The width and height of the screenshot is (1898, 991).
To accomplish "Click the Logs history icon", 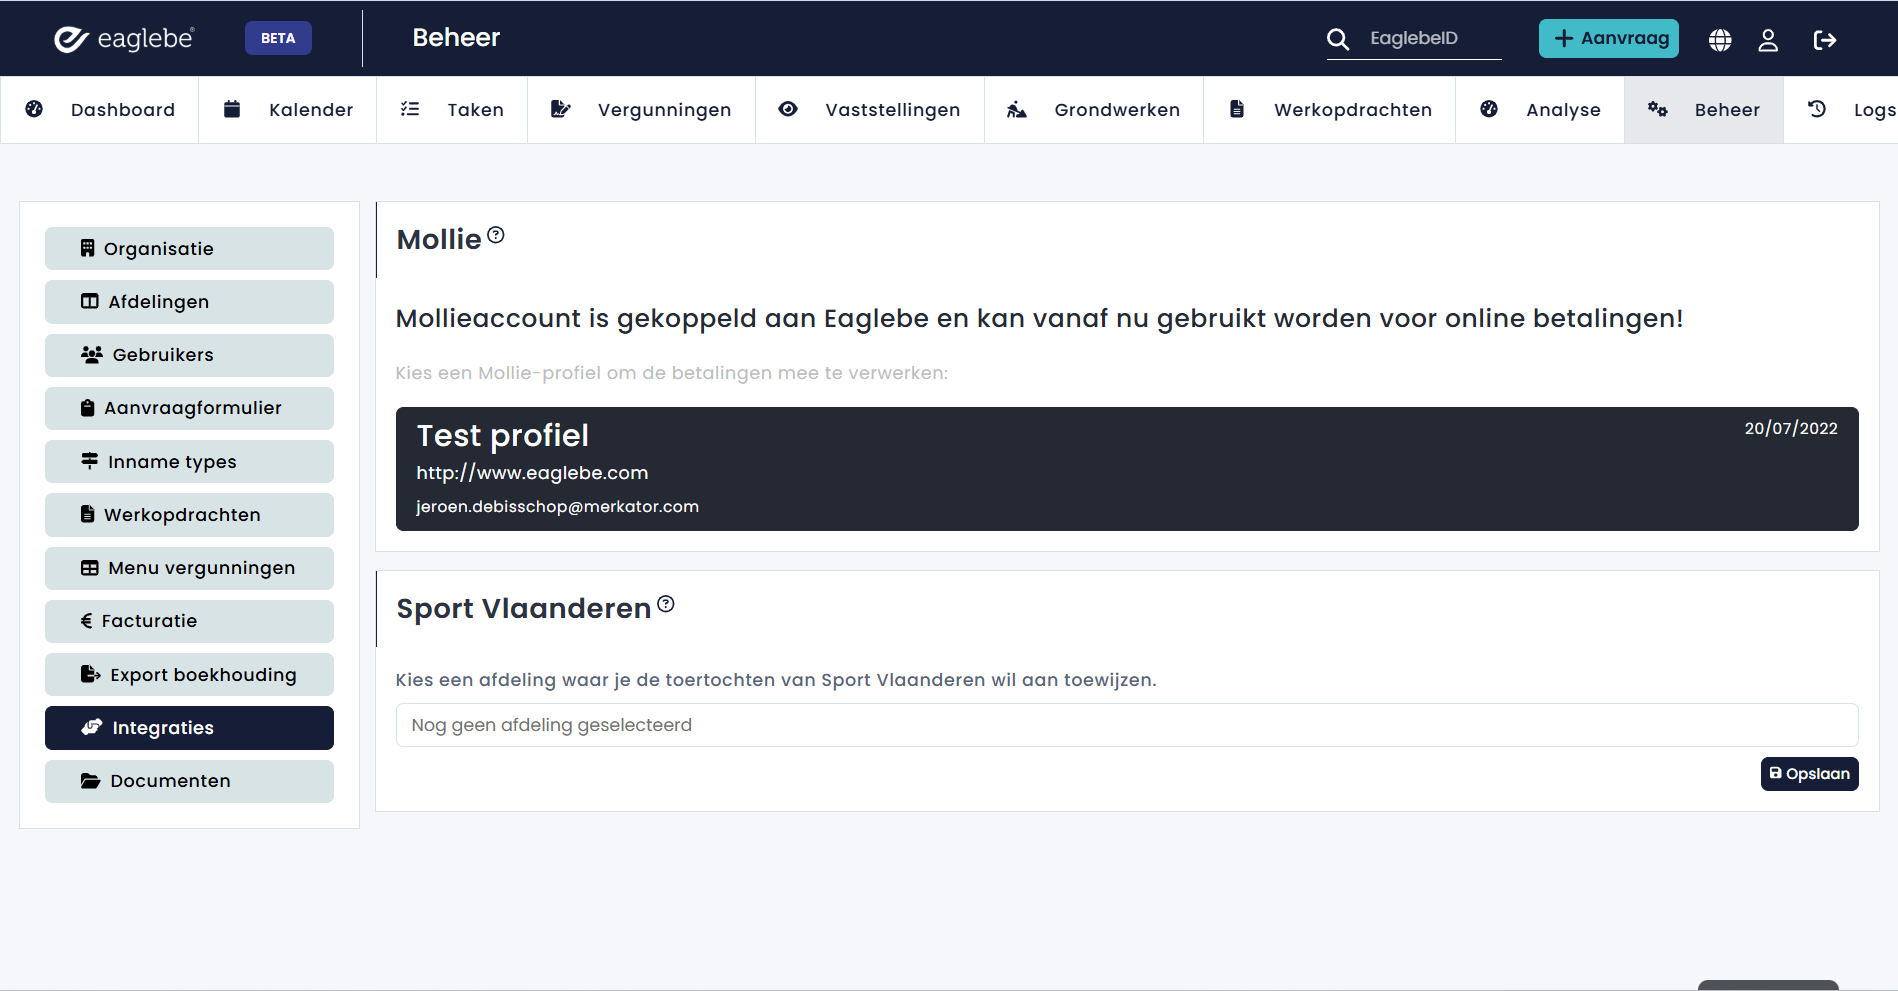I will point(1817,109).
